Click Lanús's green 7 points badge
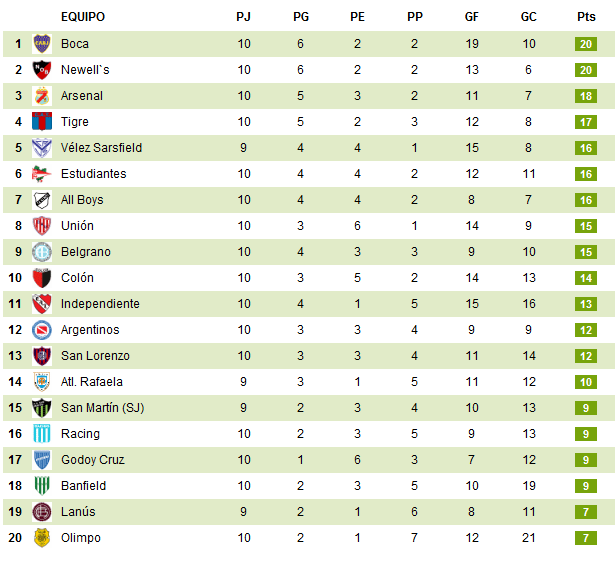Viewport: 615px width, 565px height. pos(586,512)
